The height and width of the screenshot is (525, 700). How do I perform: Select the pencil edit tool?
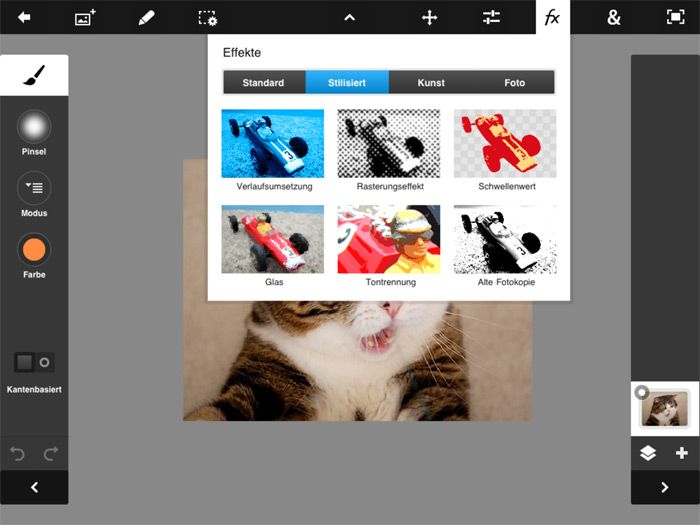point(146,17)
